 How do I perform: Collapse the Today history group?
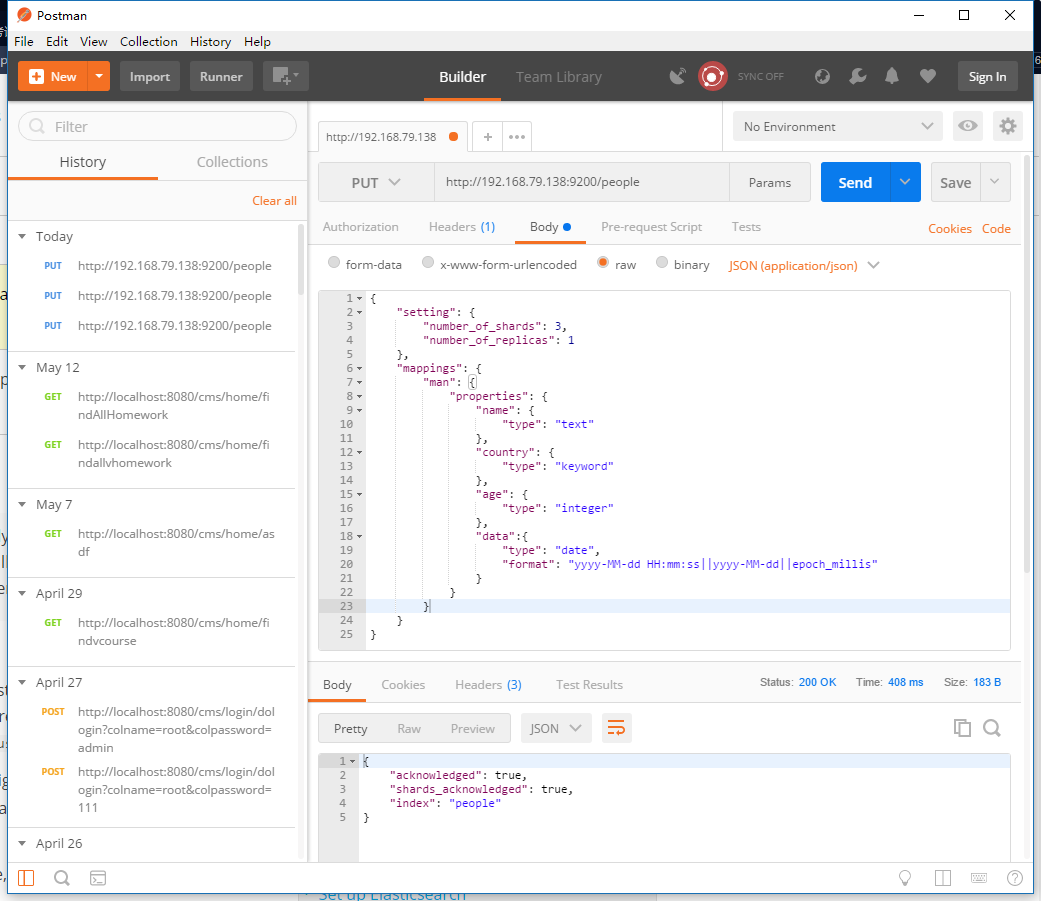click(x=22, y=237)
